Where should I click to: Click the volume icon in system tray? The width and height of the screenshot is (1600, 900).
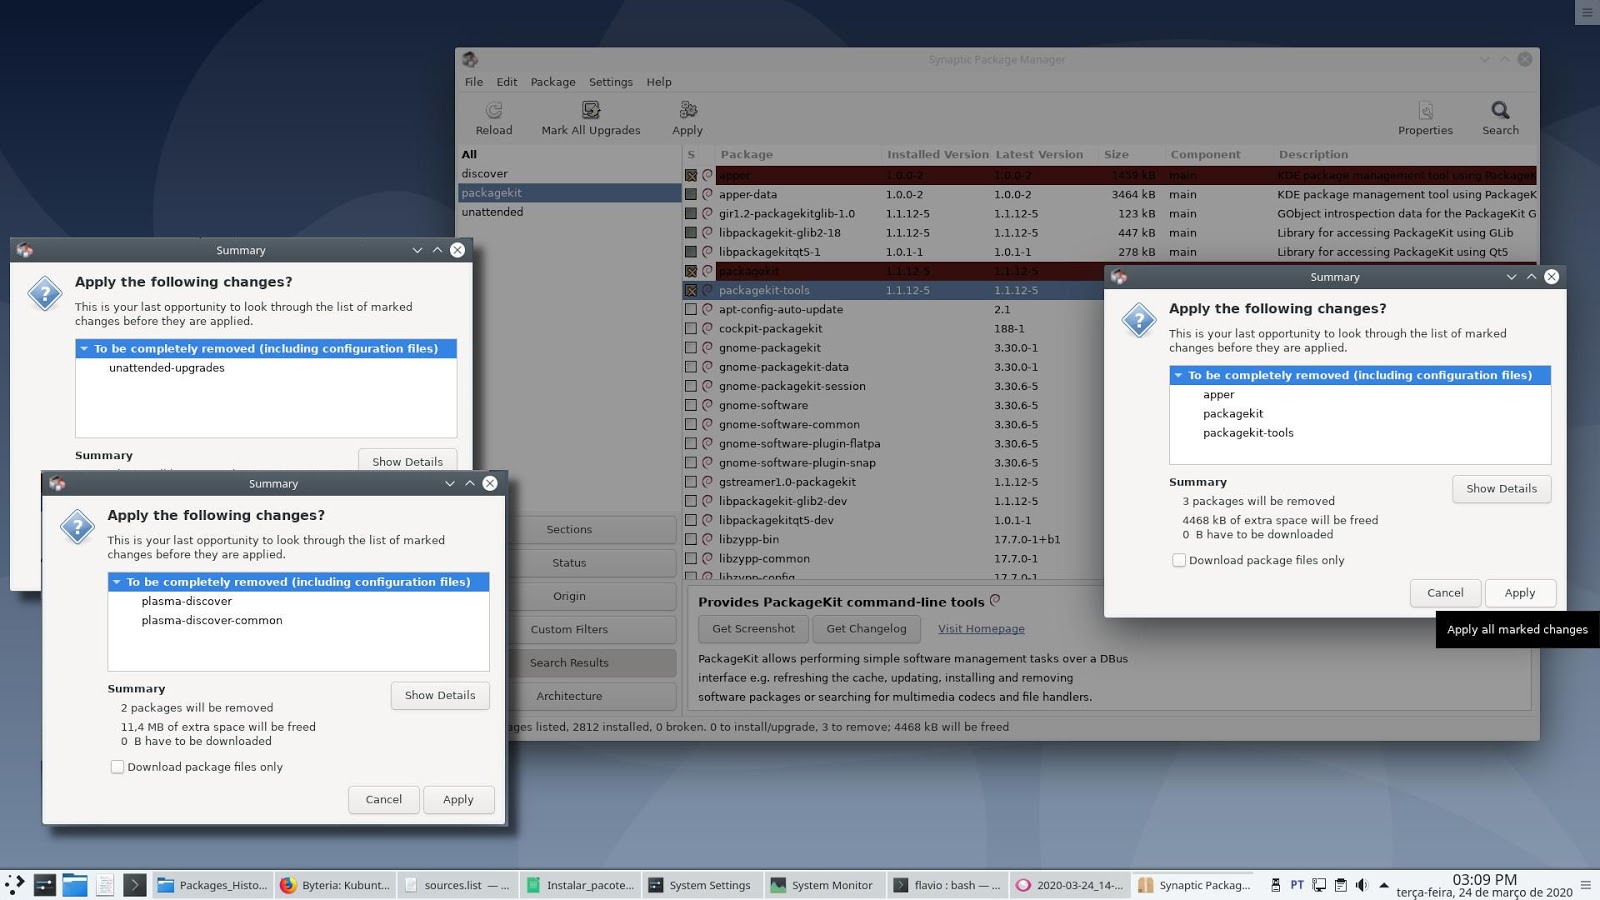[1361, 885]
